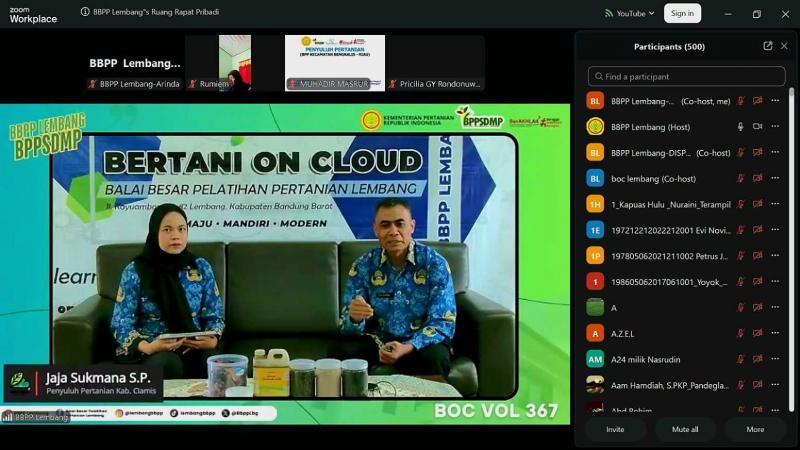Open more options for A24 milik Nasrudin
Screen dimensions: 800x450
pos(776,359)
